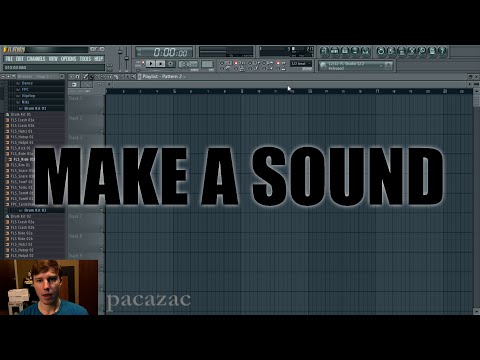Click the download button beside news panel

tap(388, 66)
